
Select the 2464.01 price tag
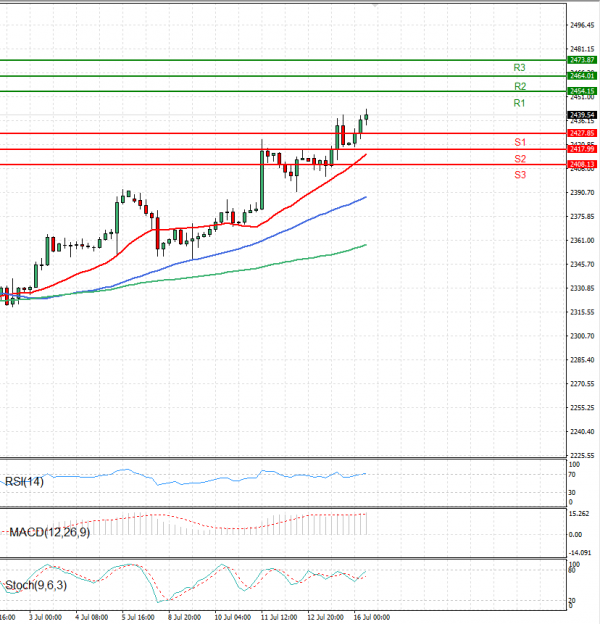pos(582,76)
